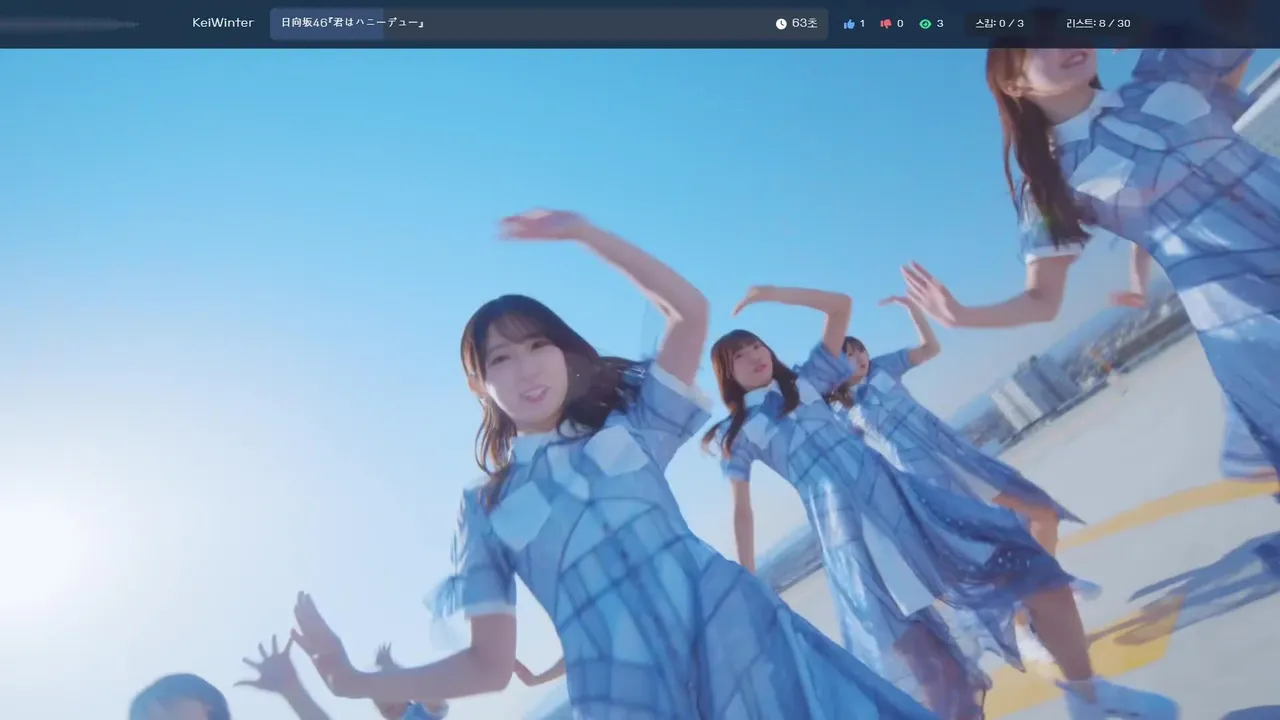Click the 63초 remaining time text
Viewport: 1280px width, 720px height.
point(804,23)
